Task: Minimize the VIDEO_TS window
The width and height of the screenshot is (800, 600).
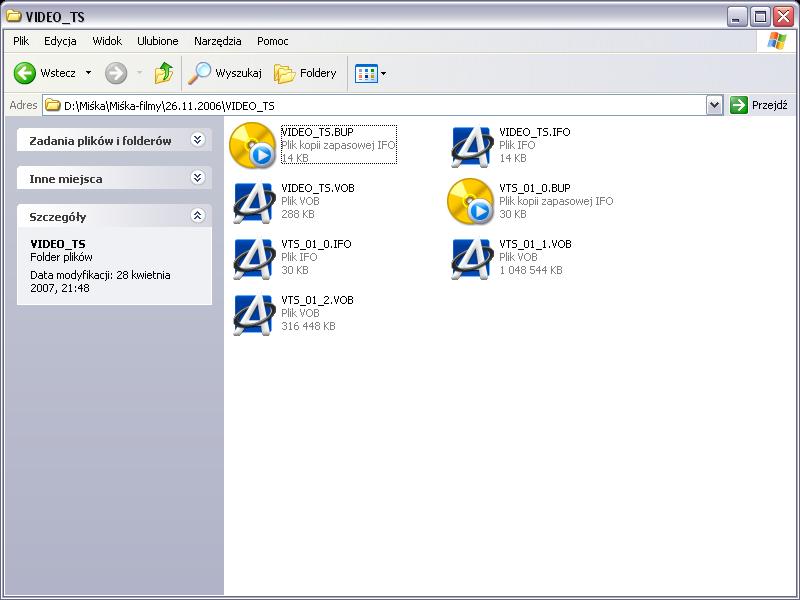Action: point(736,17)
